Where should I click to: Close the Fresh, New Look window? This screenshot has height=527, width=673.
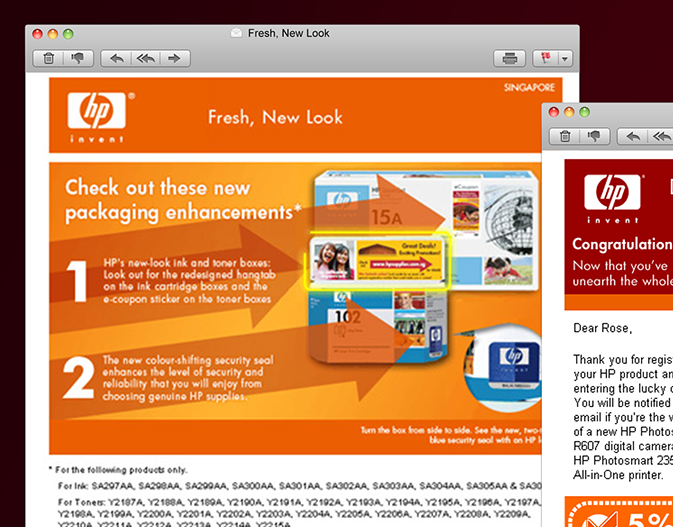tap(38, 34)
